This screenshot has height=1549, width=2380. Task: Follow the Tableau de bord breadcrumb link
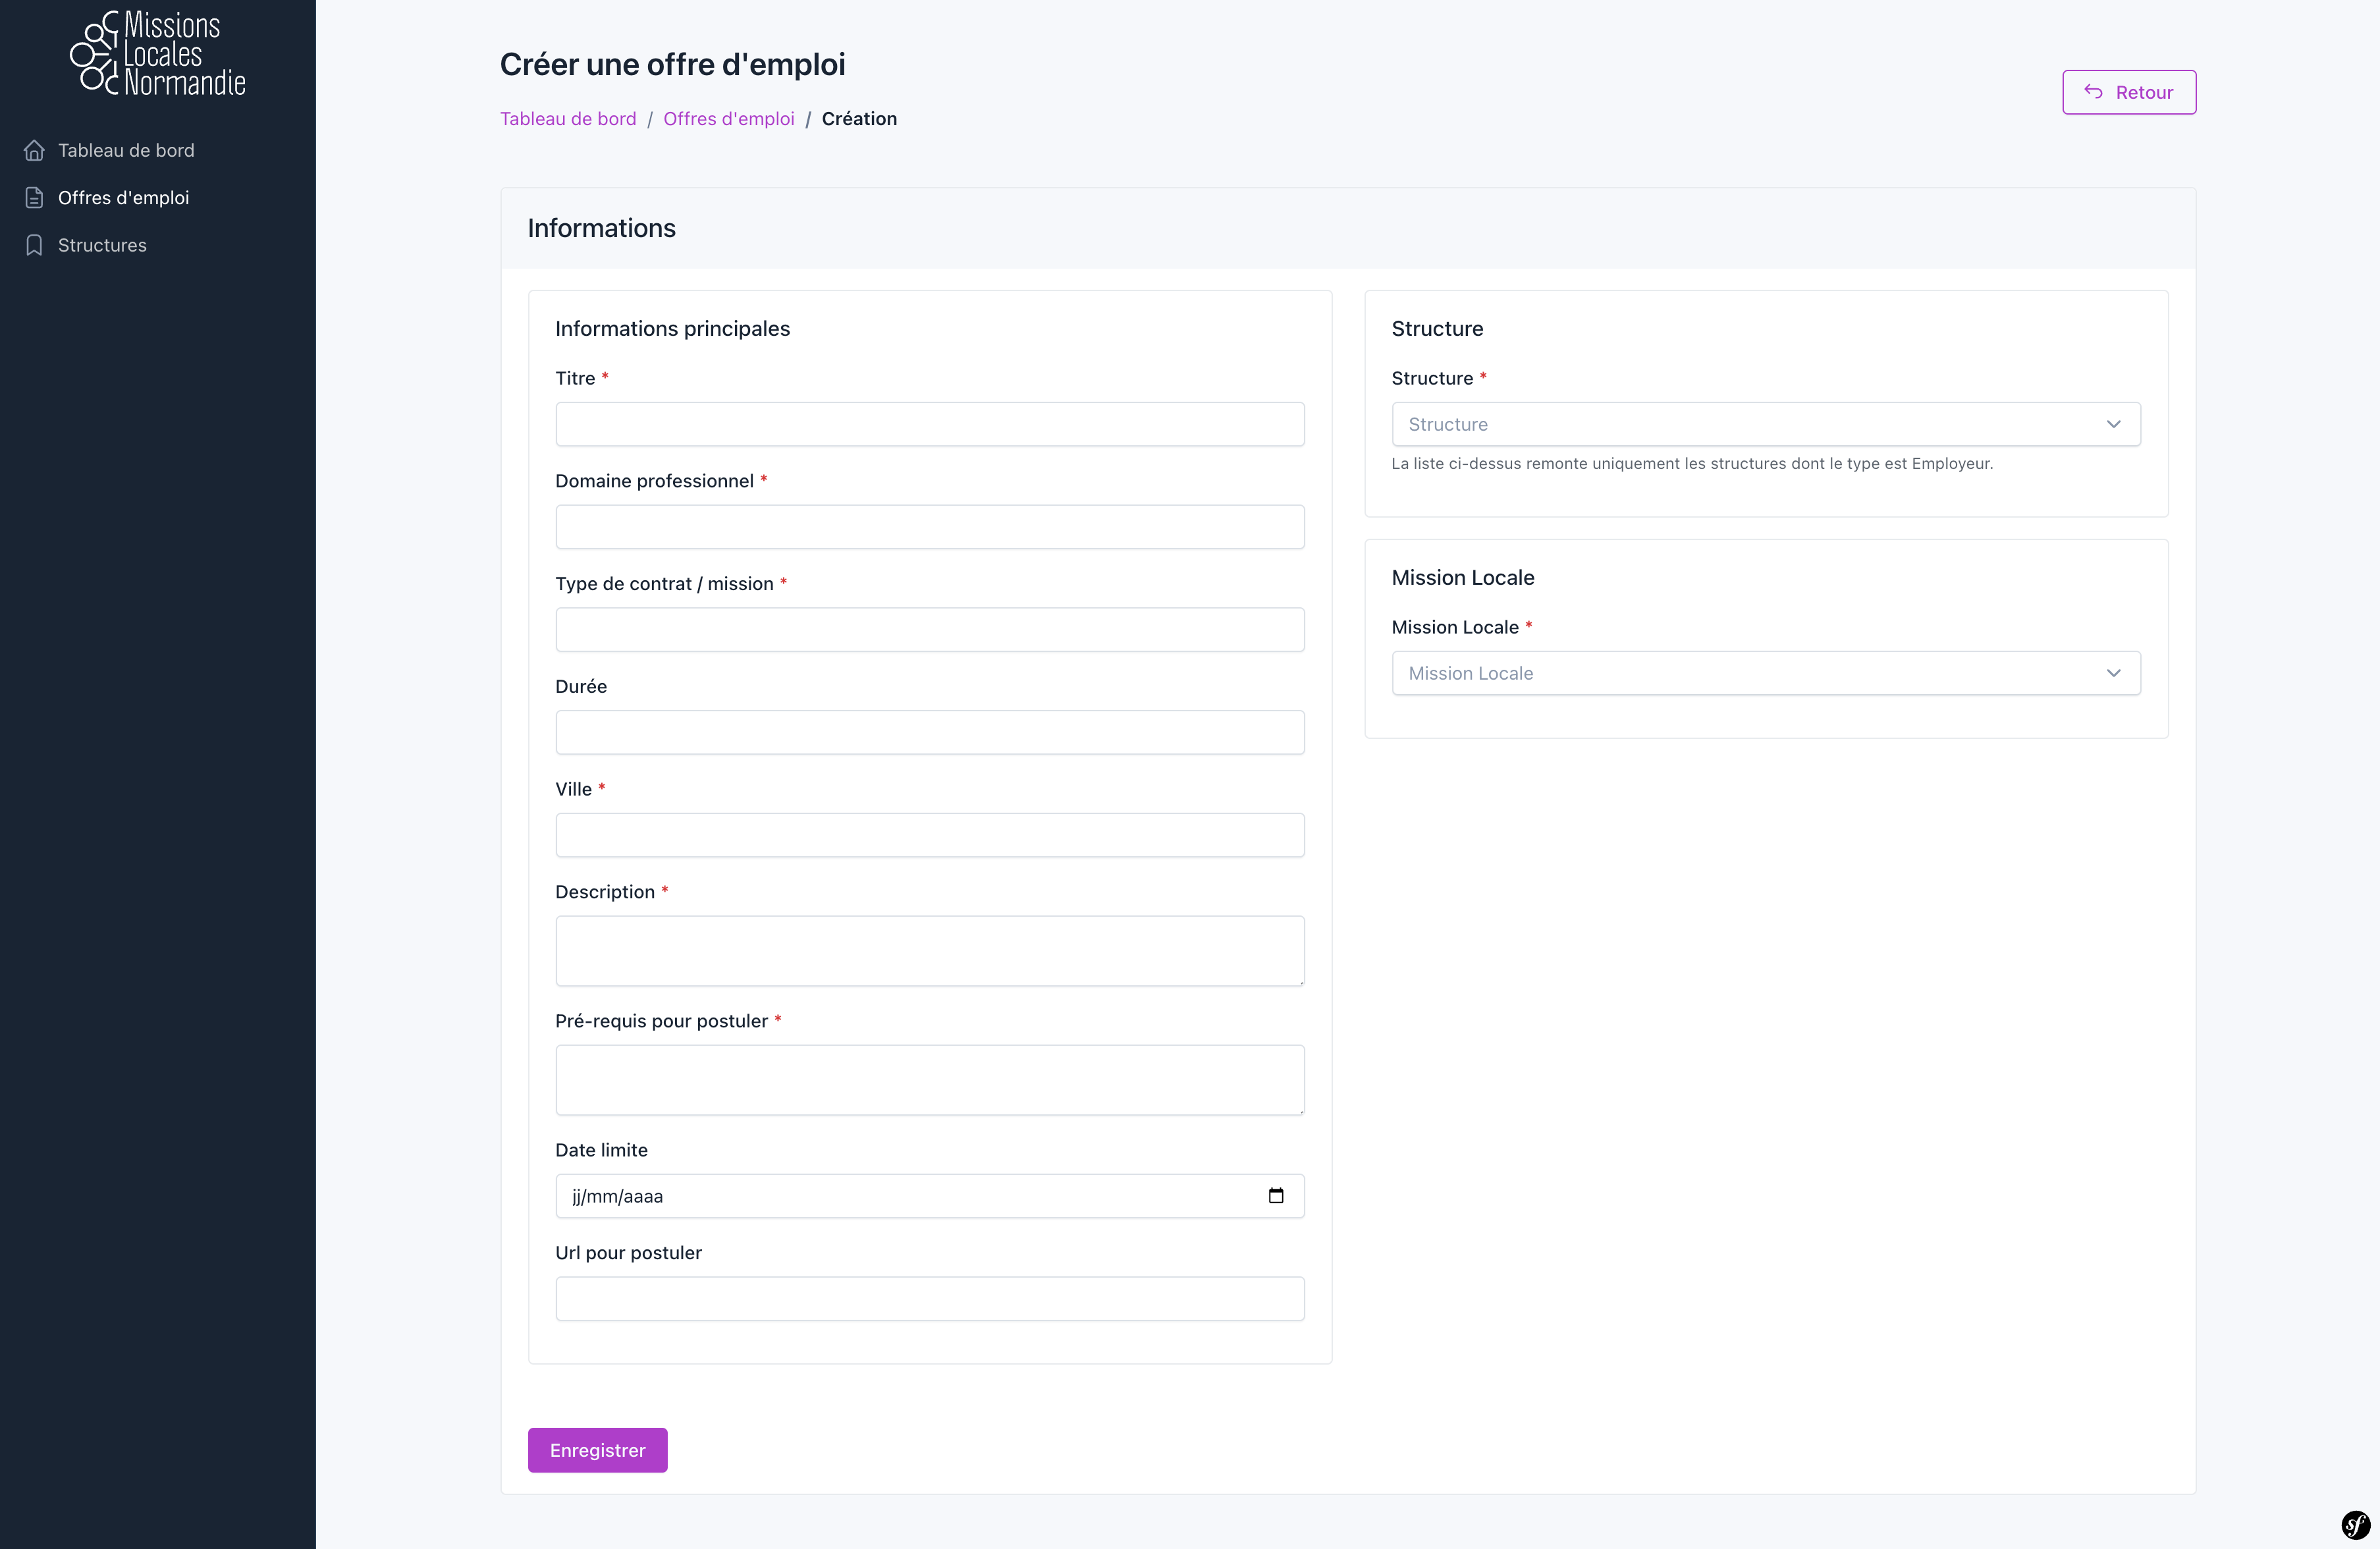pos(568,119)
